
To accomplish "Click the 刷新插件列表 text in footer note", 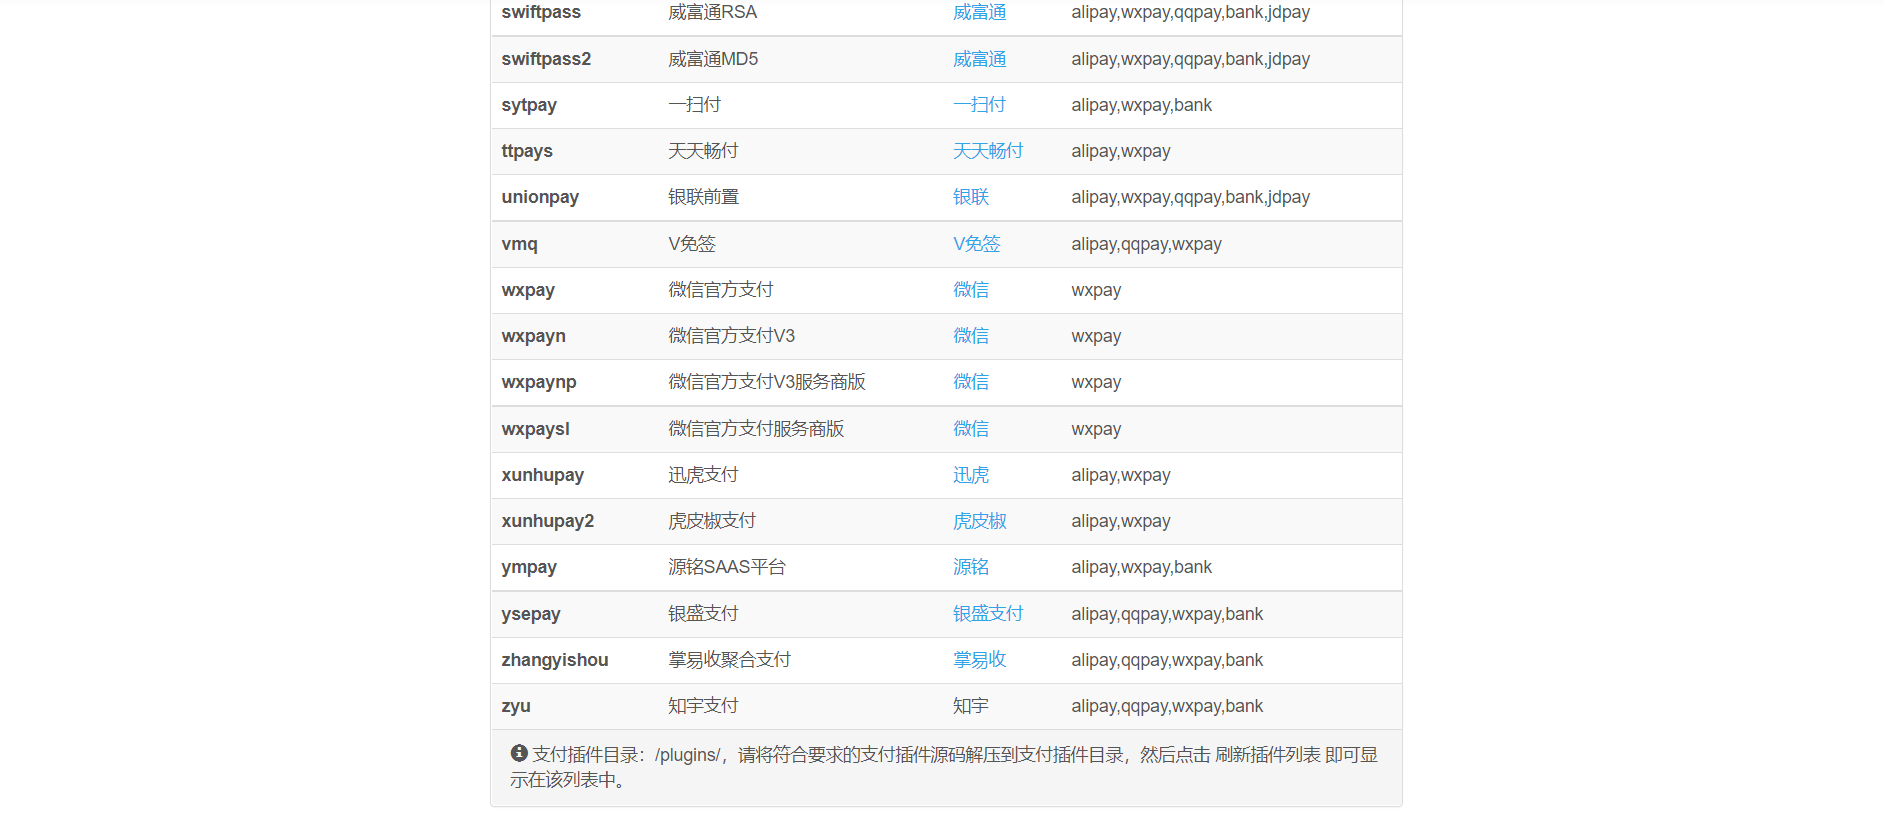I will click(1267, 755).
